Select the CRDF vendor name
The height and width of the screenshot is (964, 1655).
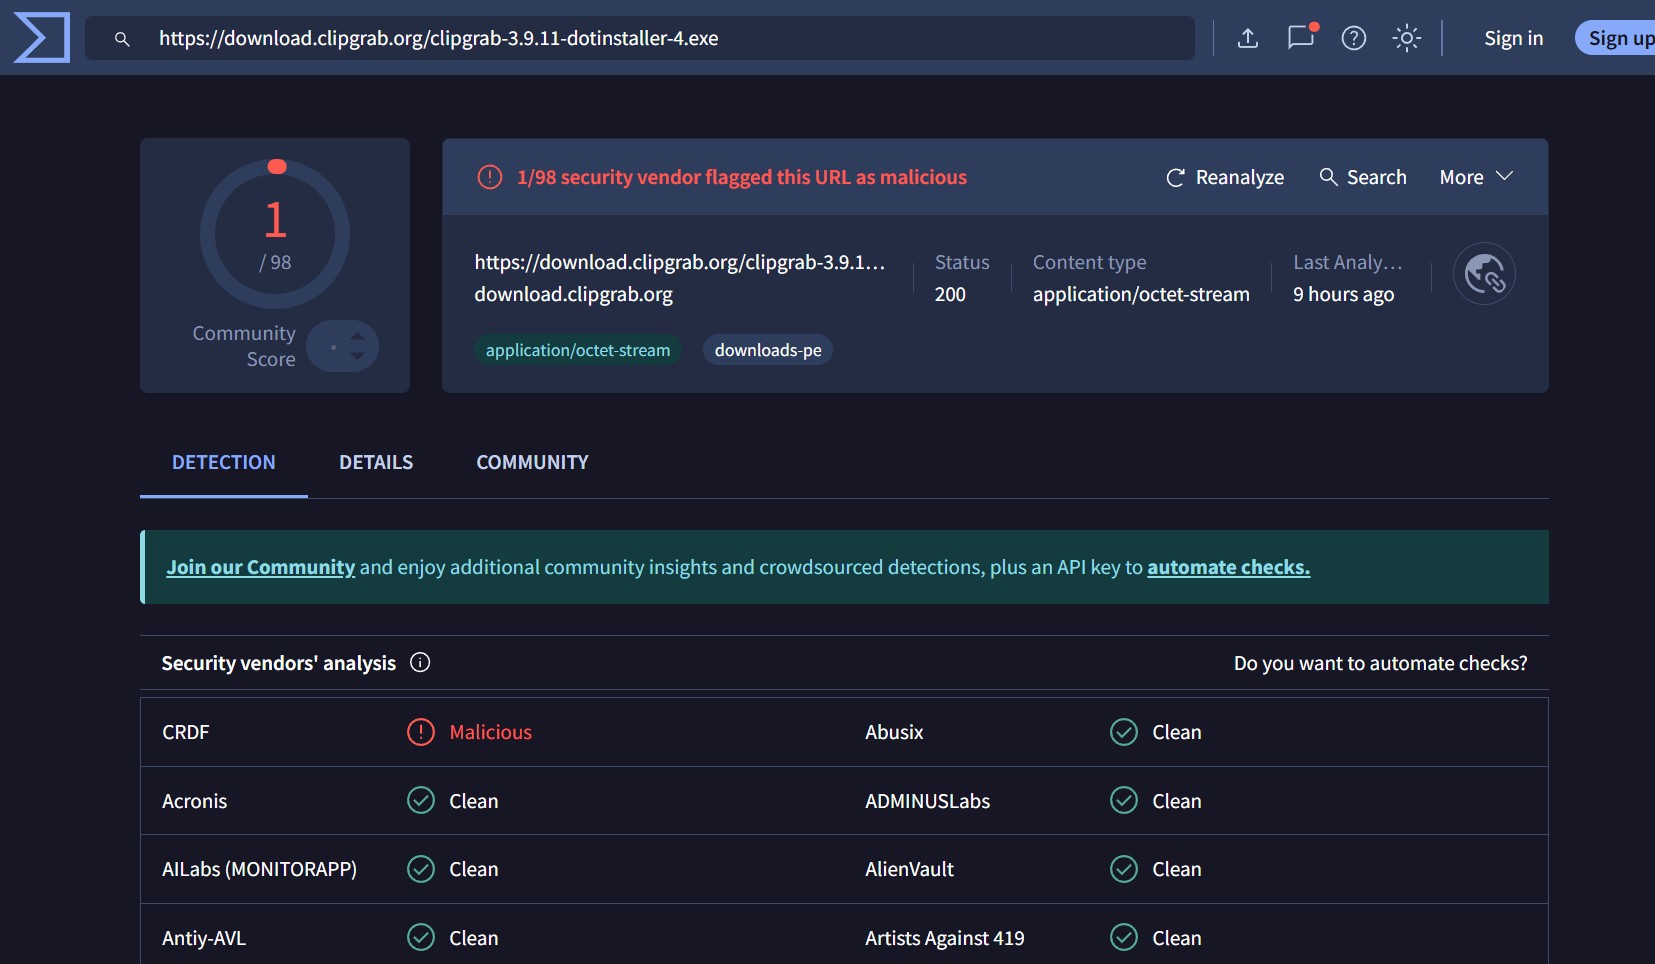[186, 732]
